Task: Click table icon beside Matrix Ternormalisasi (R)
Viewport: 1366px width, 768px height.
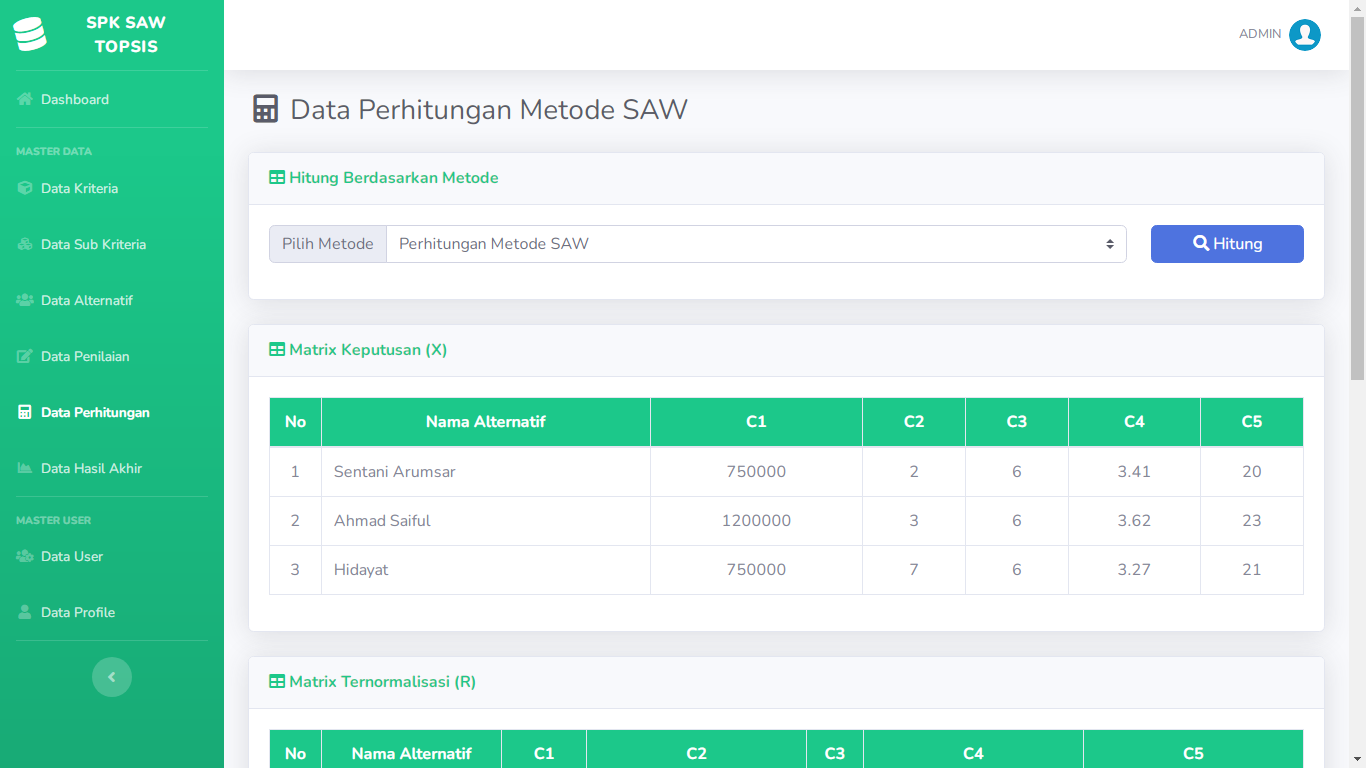Action: [277, 682]
